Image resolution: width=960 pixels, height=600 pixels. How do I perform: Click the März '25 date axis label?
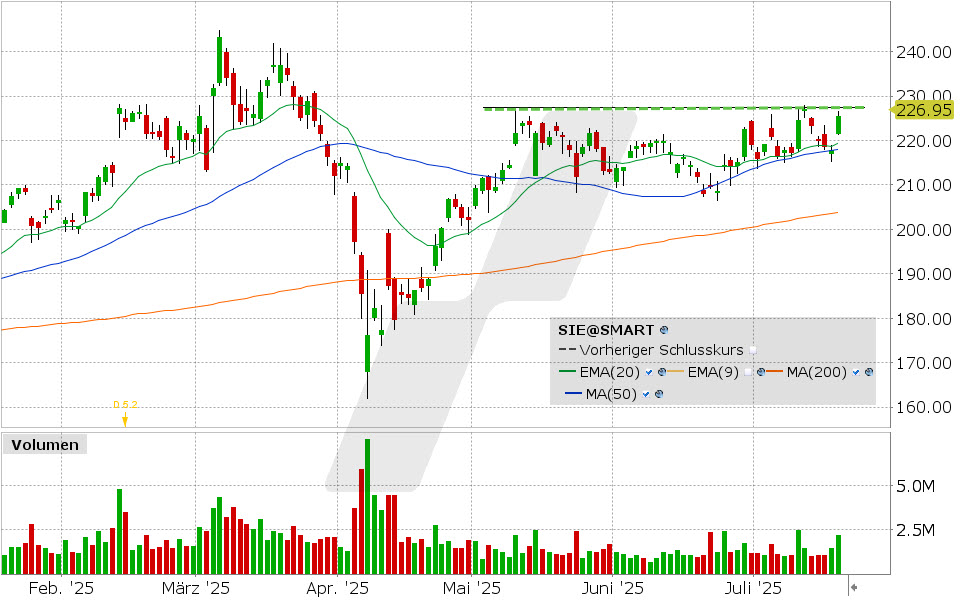(195, 588)
